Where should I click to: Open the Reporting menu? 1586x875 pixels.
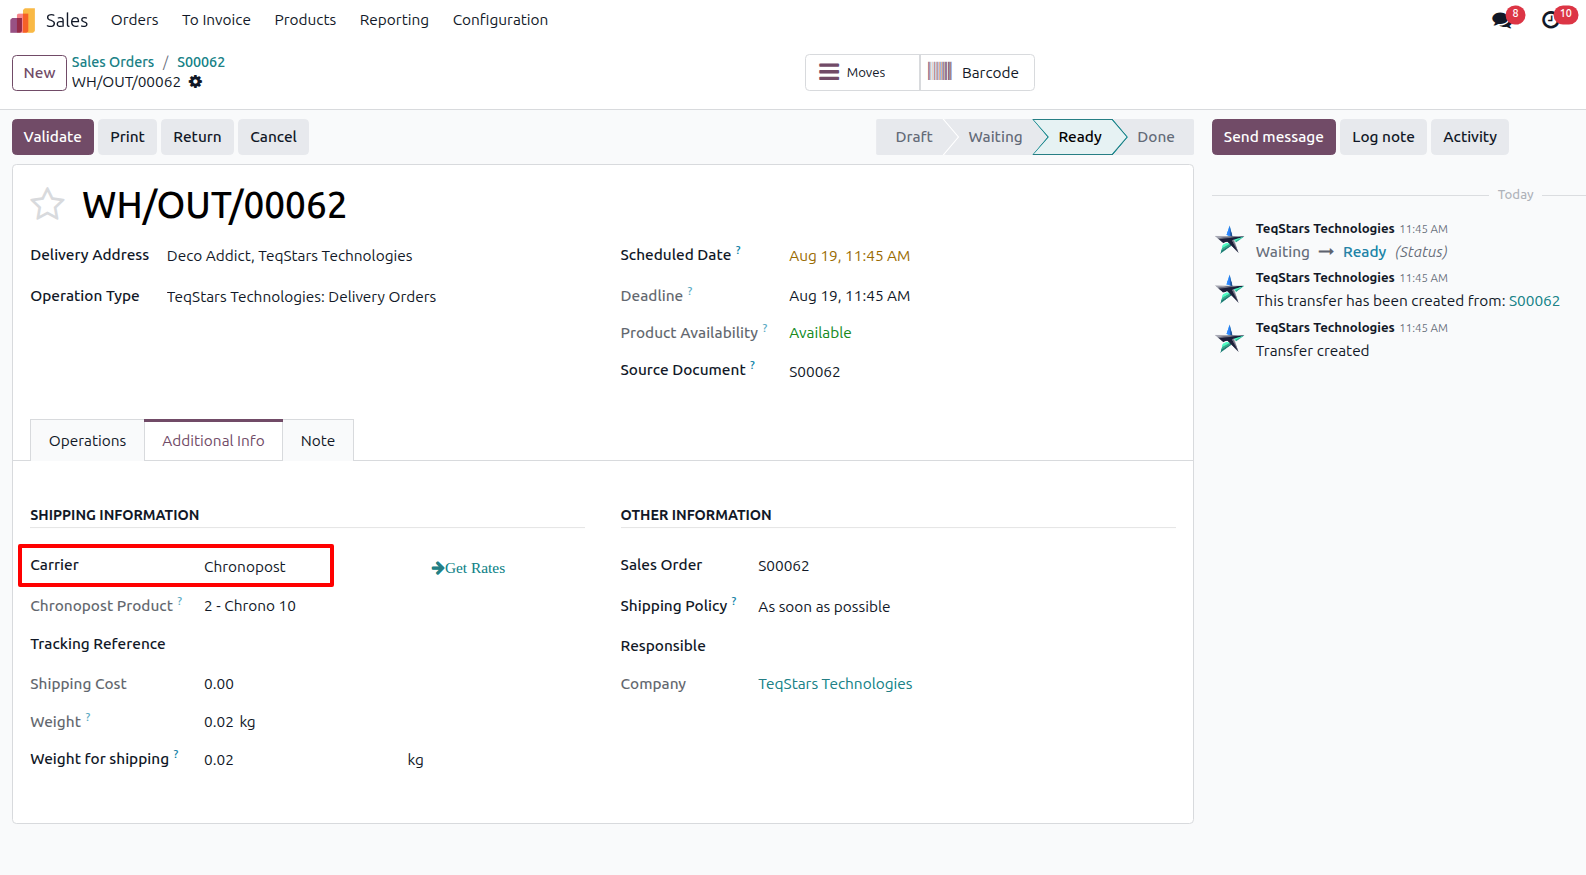[394, 20]
